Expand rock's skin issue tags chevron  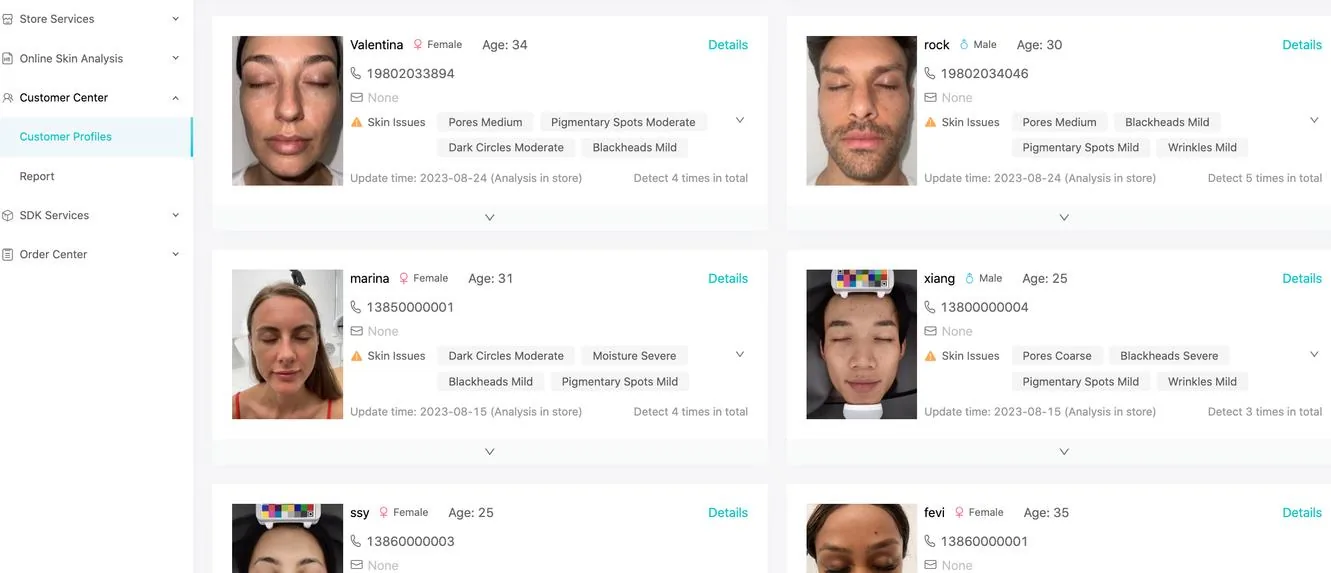pos(1314,120)
